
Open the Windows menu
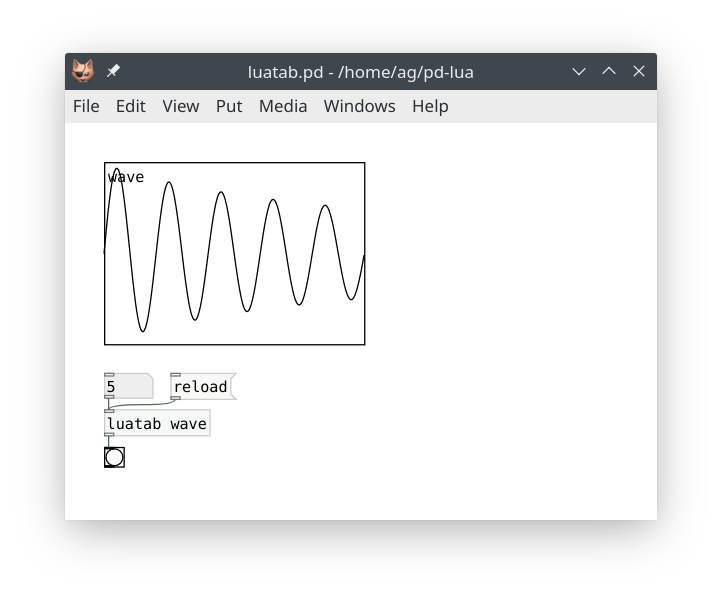(x=359, y=106)
